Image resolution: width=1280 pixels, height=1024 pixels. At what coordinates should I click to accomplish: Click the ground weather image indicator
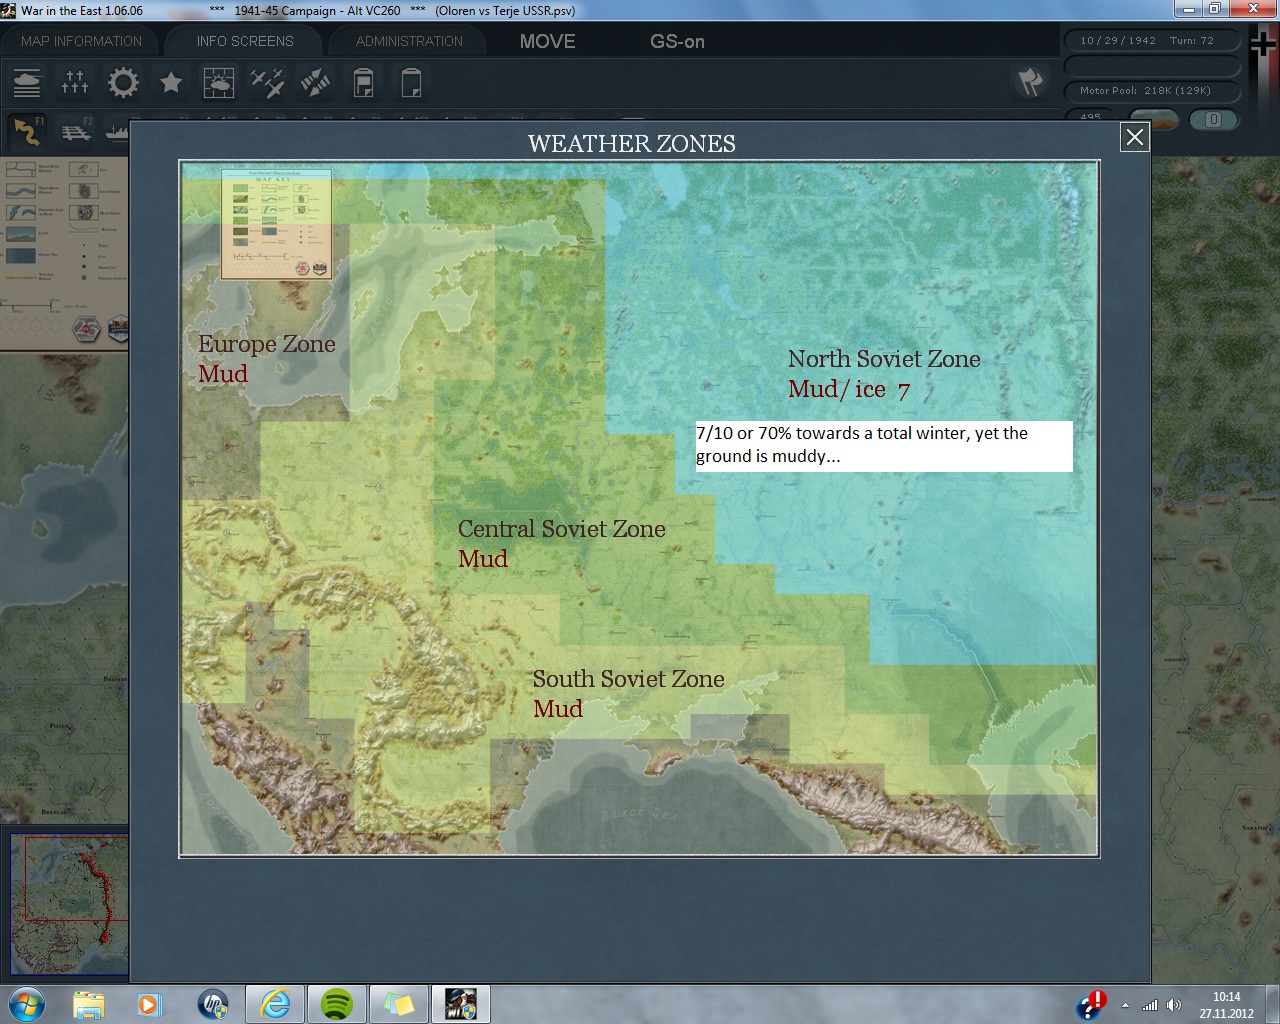[x=1154, y=120]
